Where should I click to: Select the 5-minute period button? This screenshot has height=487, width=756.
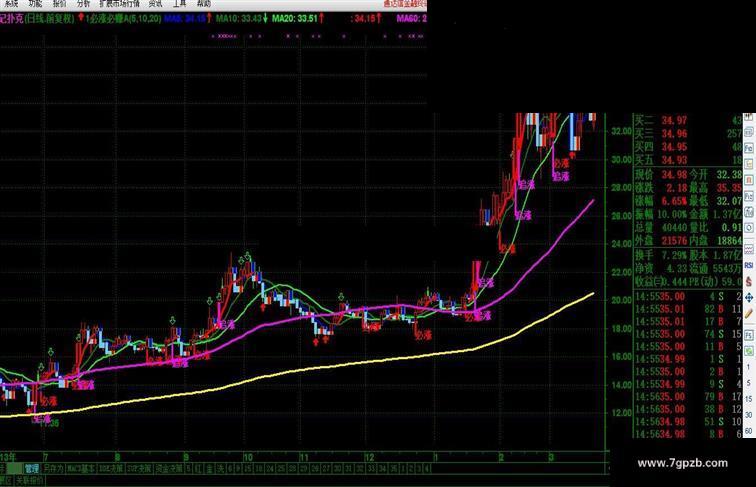(749, 383)
